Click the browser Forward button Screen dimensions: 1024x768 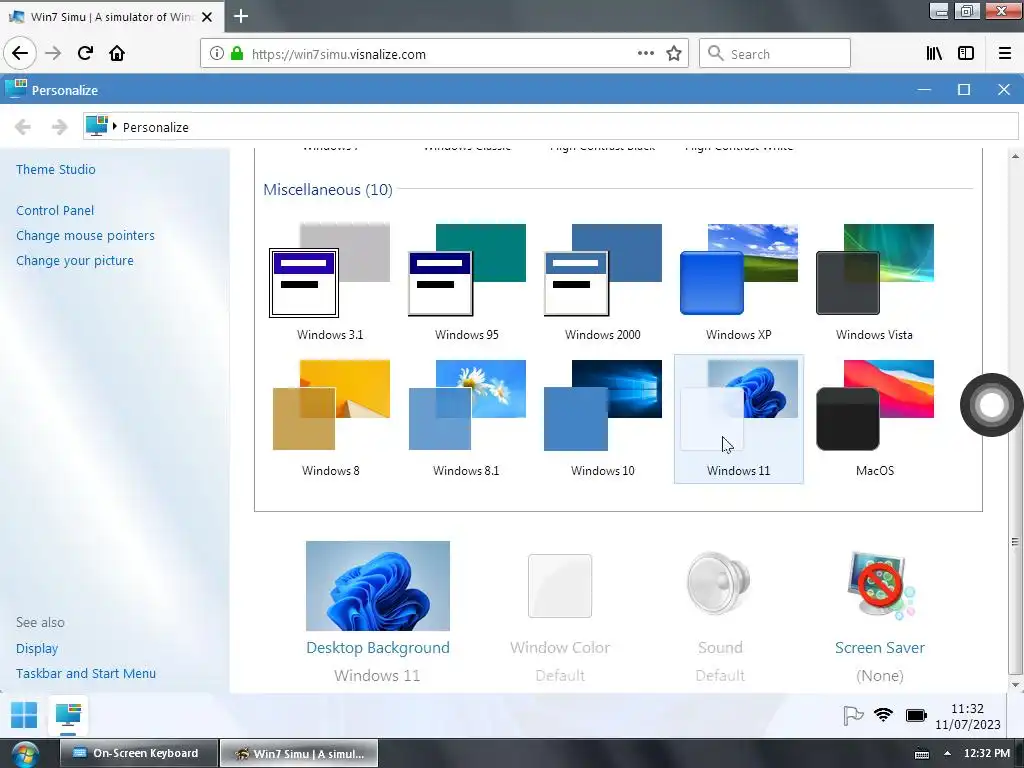(x=53, y=53)
